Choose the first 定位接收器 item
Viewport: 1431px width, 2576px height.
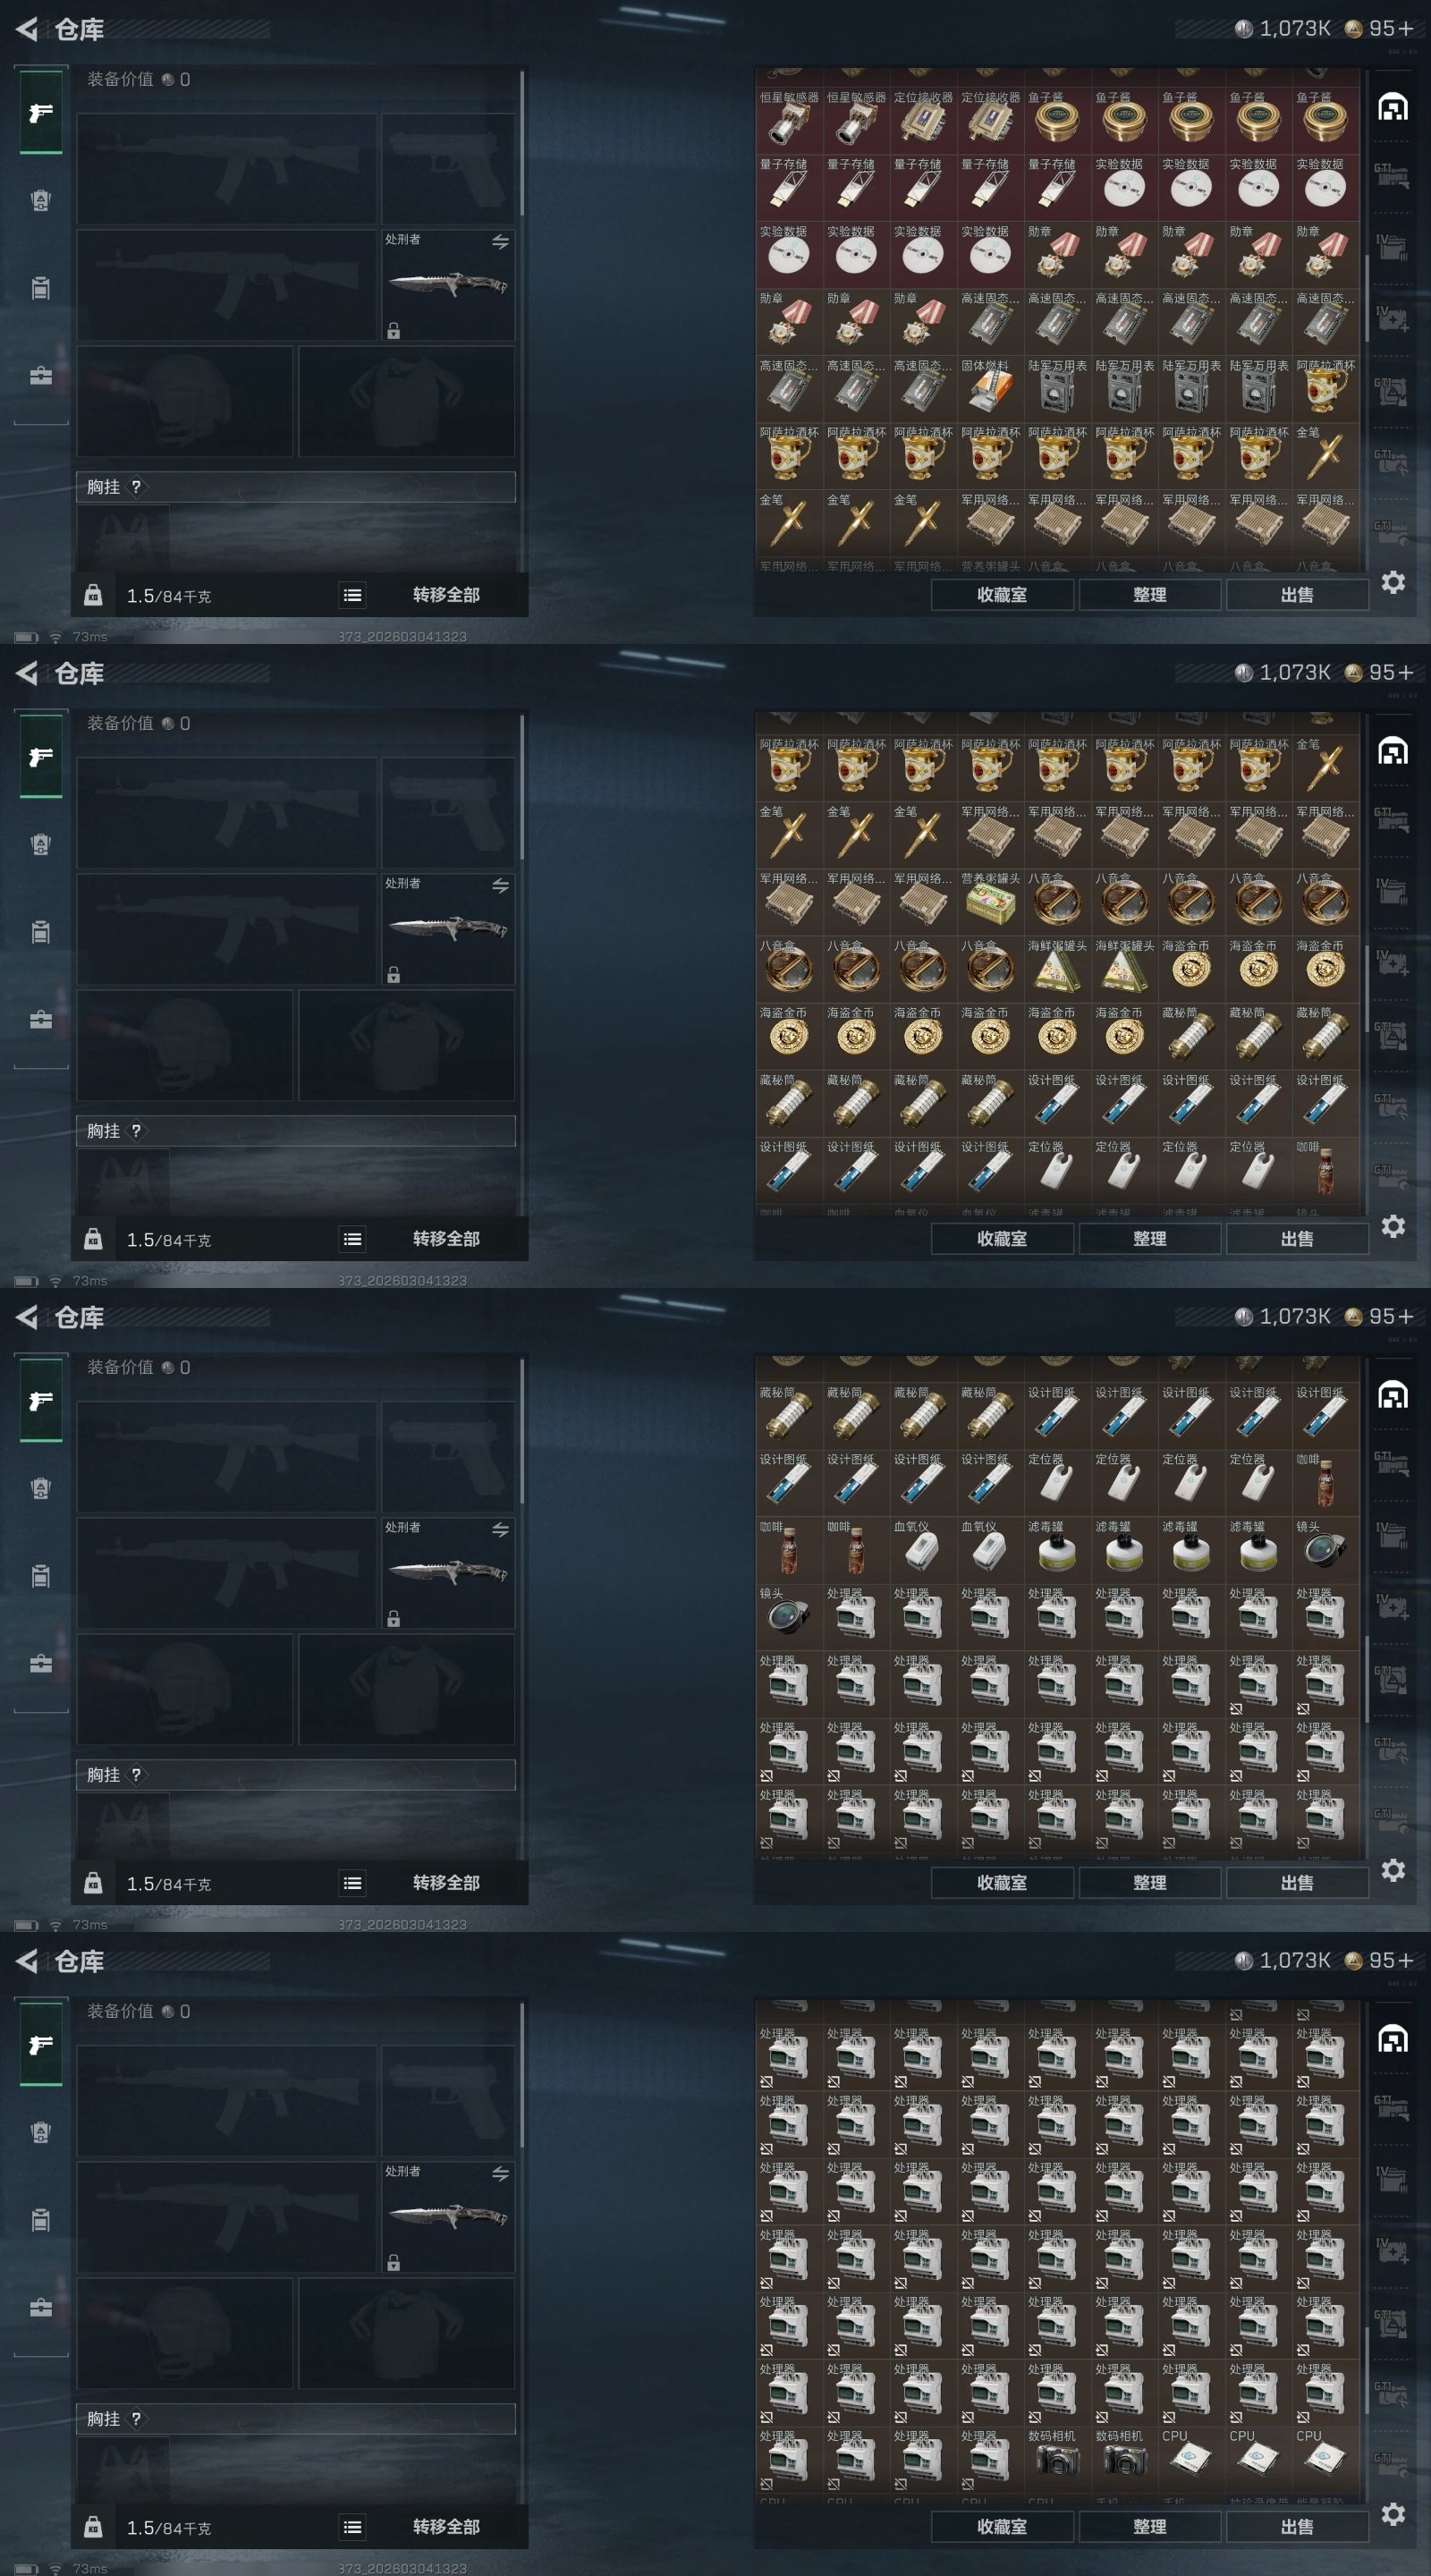923,121
